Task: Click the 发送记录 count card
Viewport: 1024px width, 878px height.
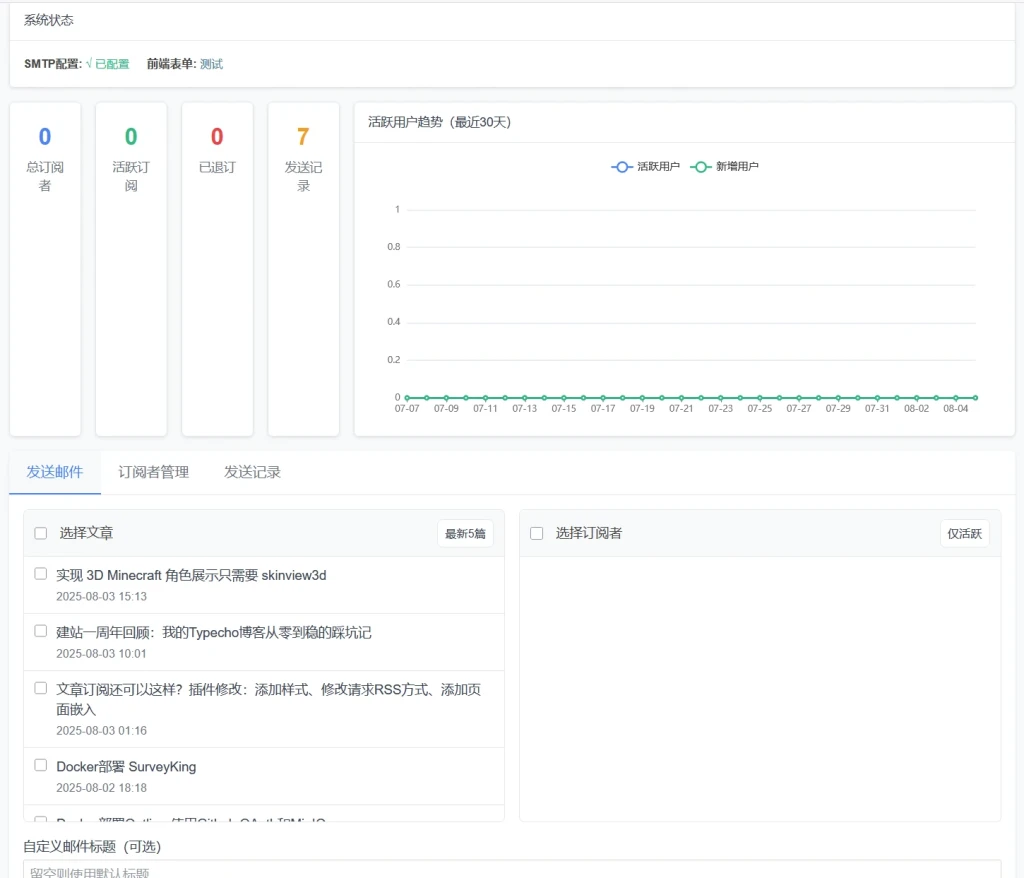Action: pos(303,268)
